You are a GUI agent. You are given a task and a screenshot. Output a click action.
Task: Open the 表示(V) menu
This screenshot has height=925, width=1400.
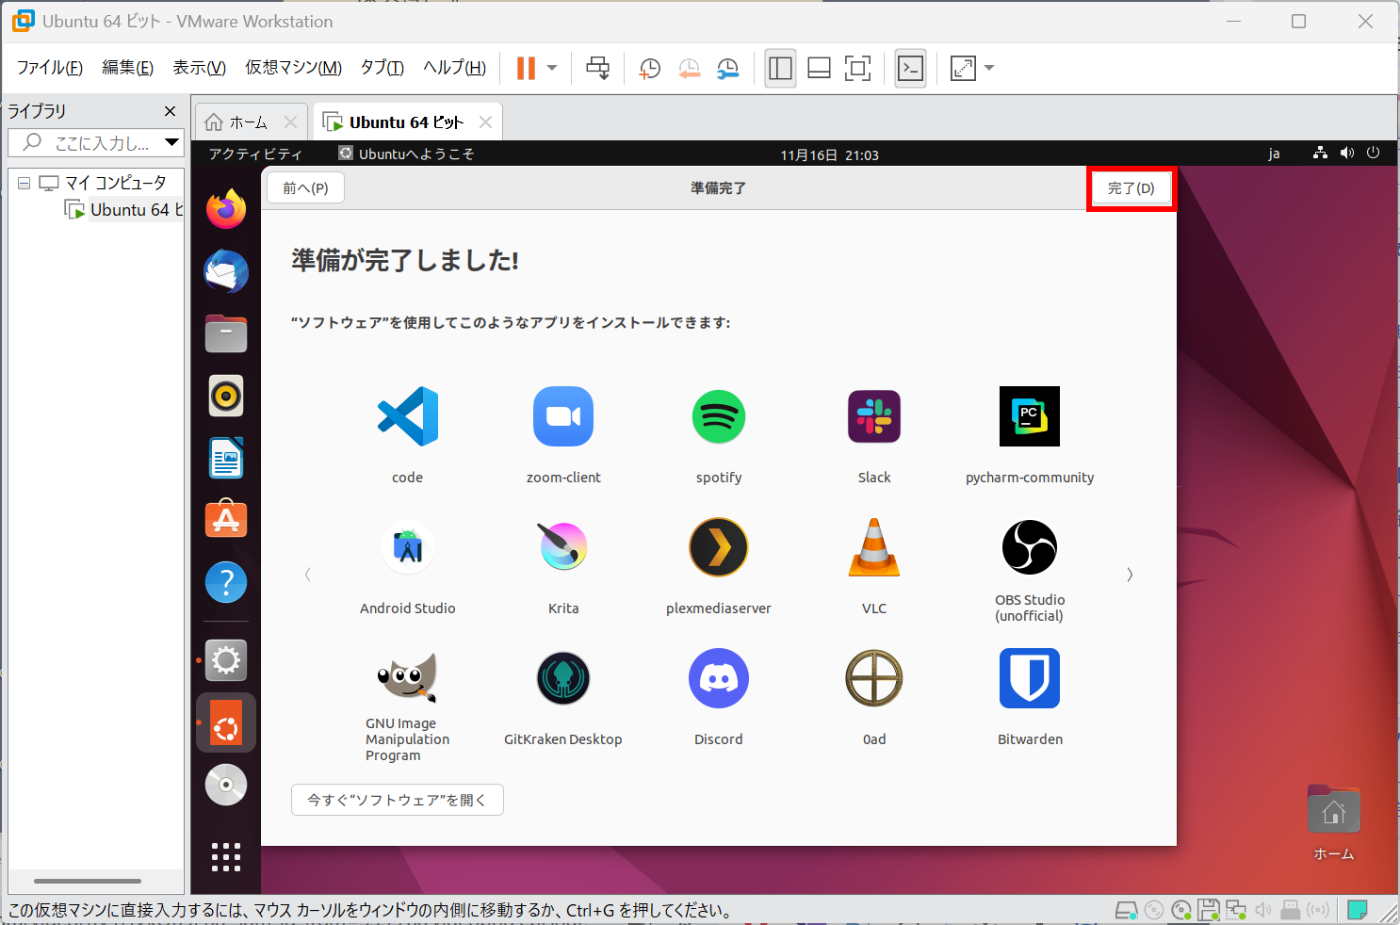199,67
